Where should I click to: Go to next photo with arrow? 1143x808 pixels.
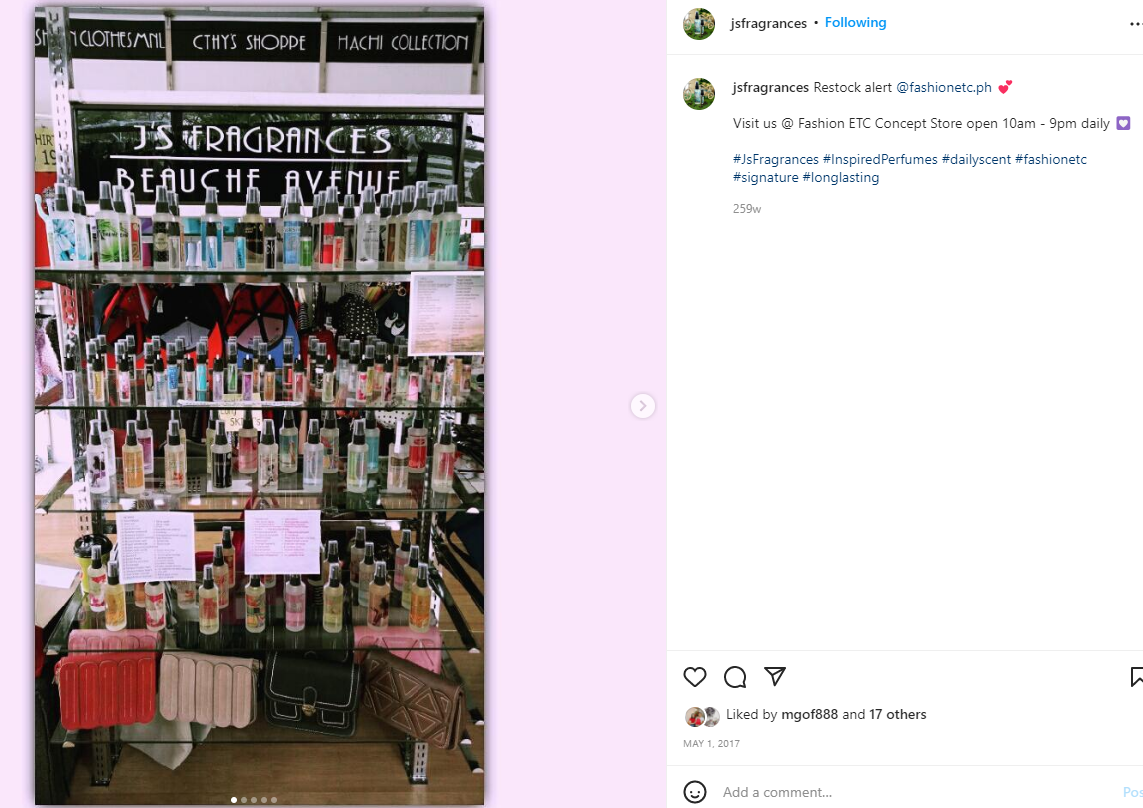[642, 405]
